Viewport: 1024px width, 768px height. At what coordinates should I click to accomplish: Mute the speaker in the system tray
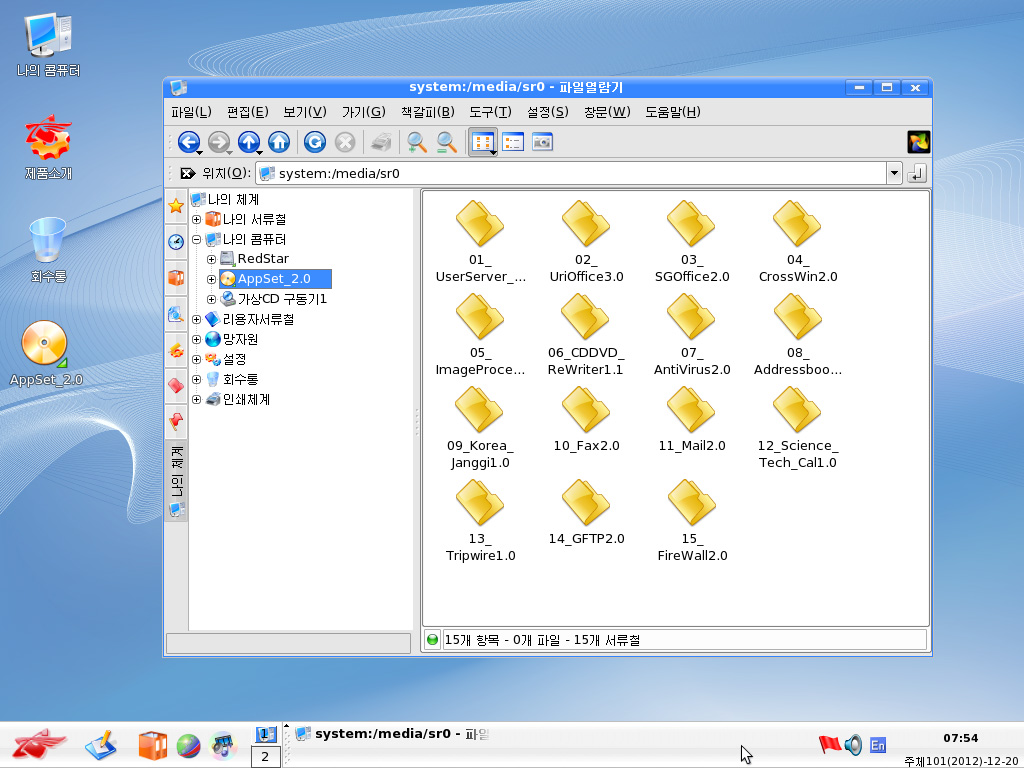[853, 744]
